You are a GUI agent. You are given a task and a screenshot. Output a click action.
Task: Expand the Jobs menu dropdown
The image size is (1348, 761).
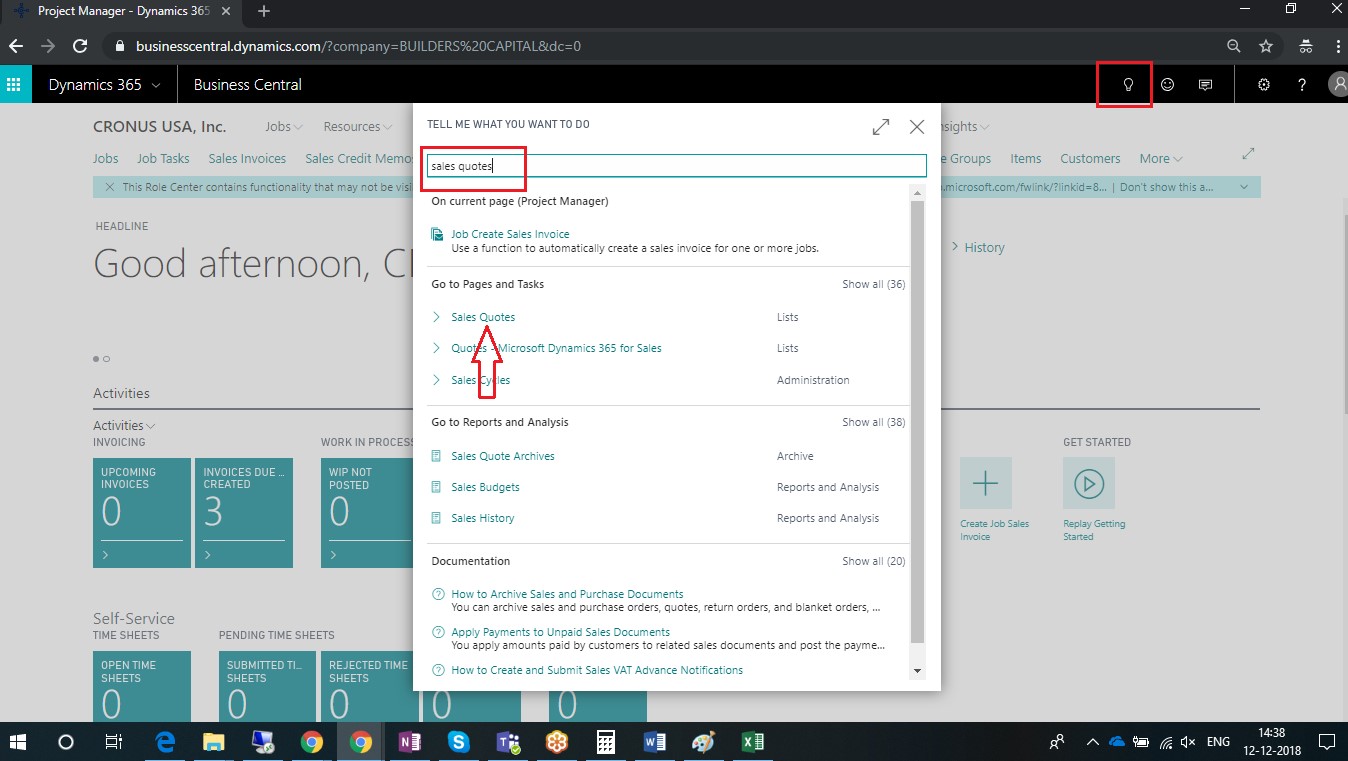[284, 127]
